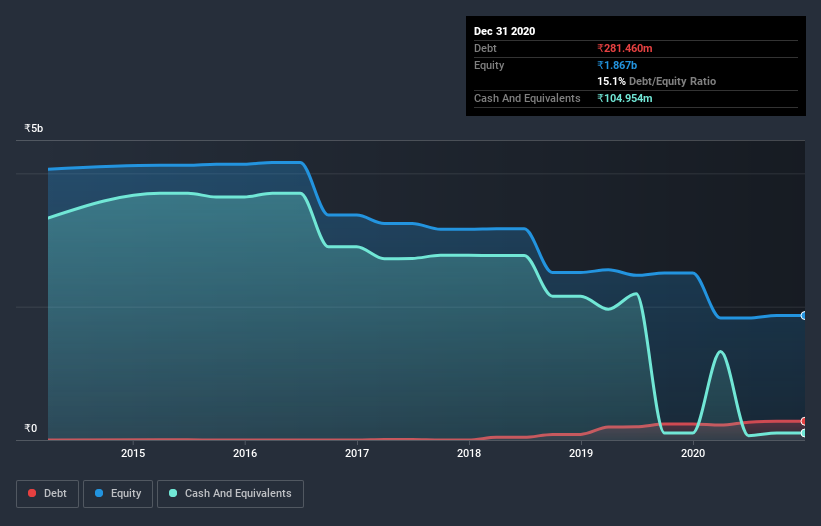The height and width of the screenshot is (526, 821).
Task: Click the ₹104.954m cash value
Action: pyautogui.click(x=625, y=98)
